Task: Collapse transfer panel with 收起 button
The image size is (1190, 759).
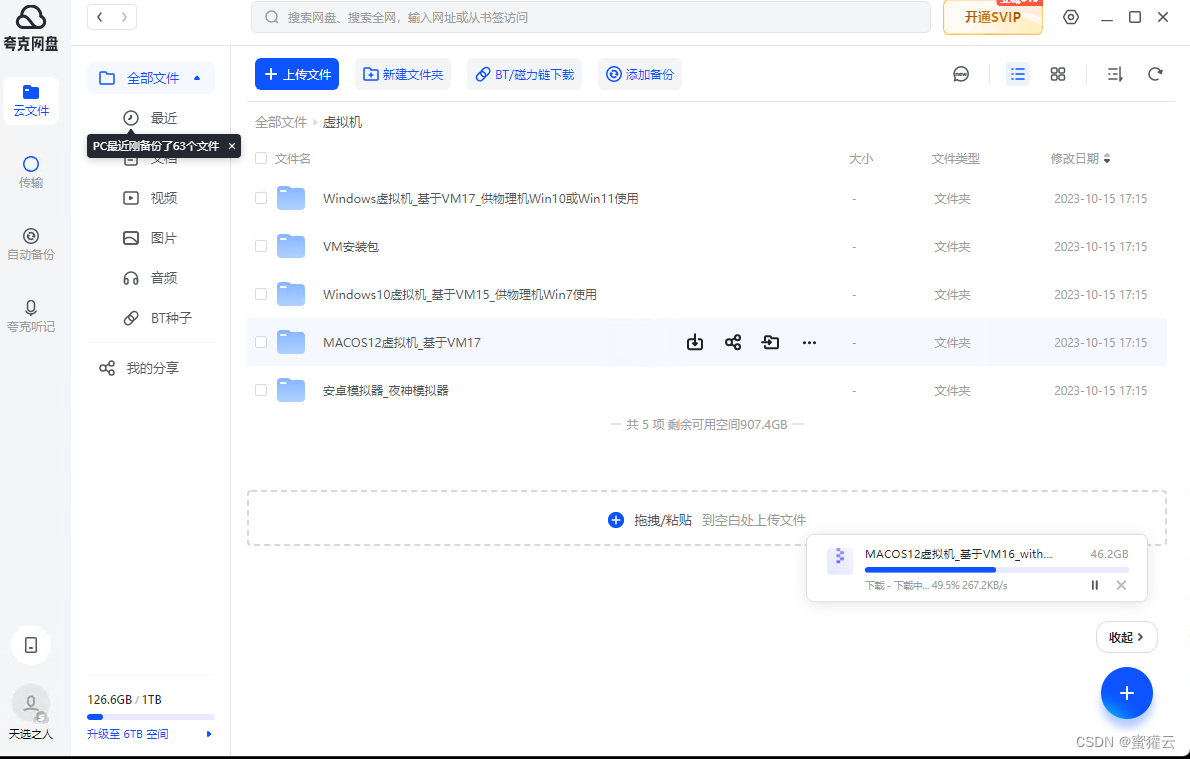Action: point(1126,638)
